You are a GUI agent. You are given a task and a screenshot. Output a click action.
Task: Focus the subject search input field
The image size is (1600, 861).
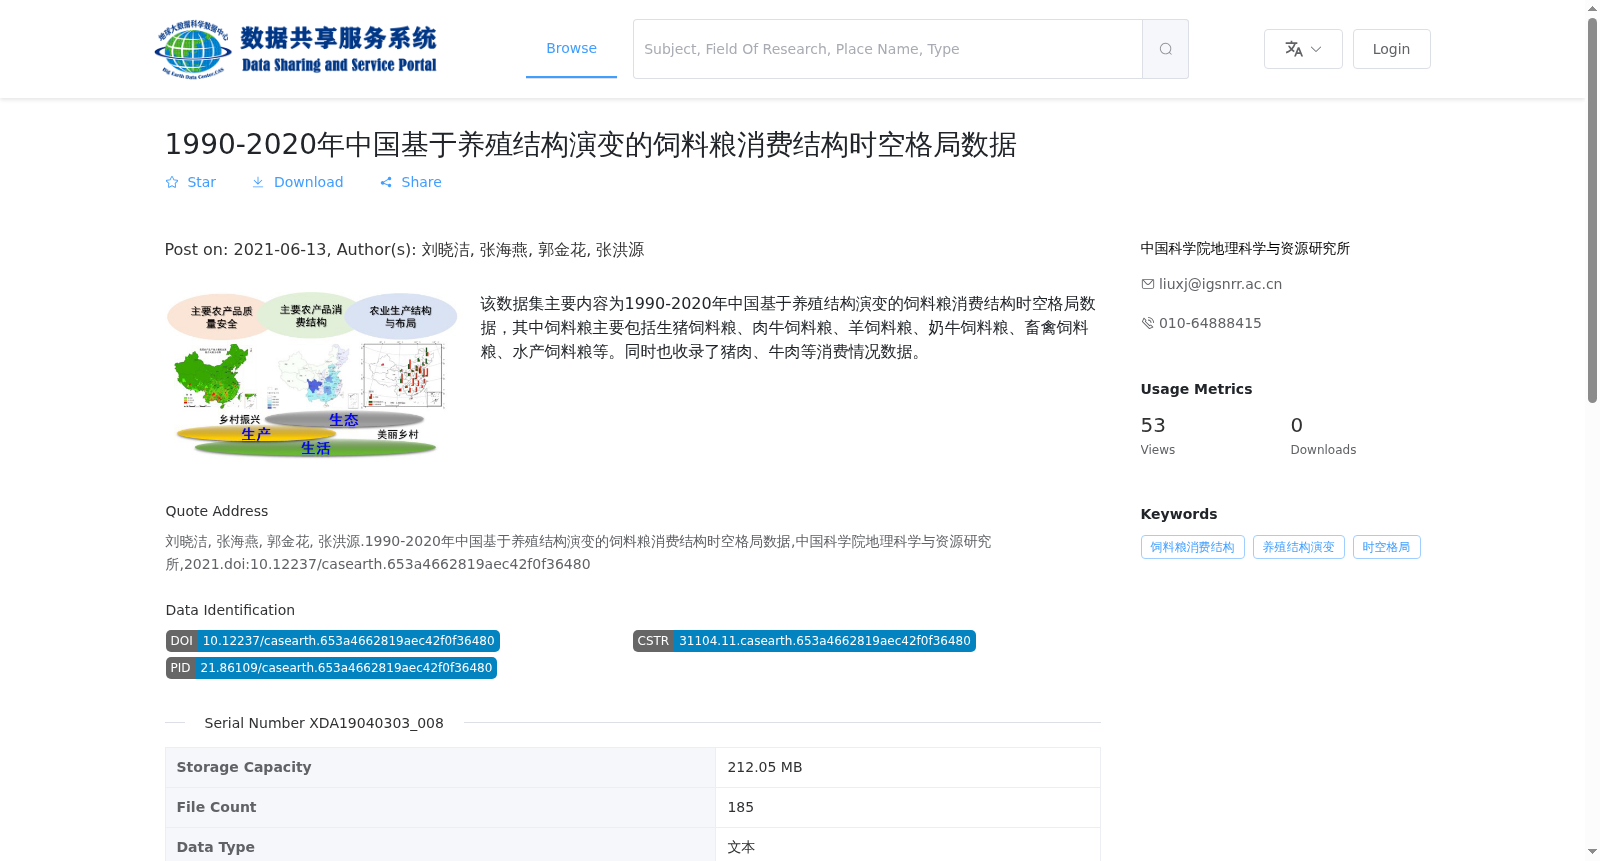click(x=887, y=49)
